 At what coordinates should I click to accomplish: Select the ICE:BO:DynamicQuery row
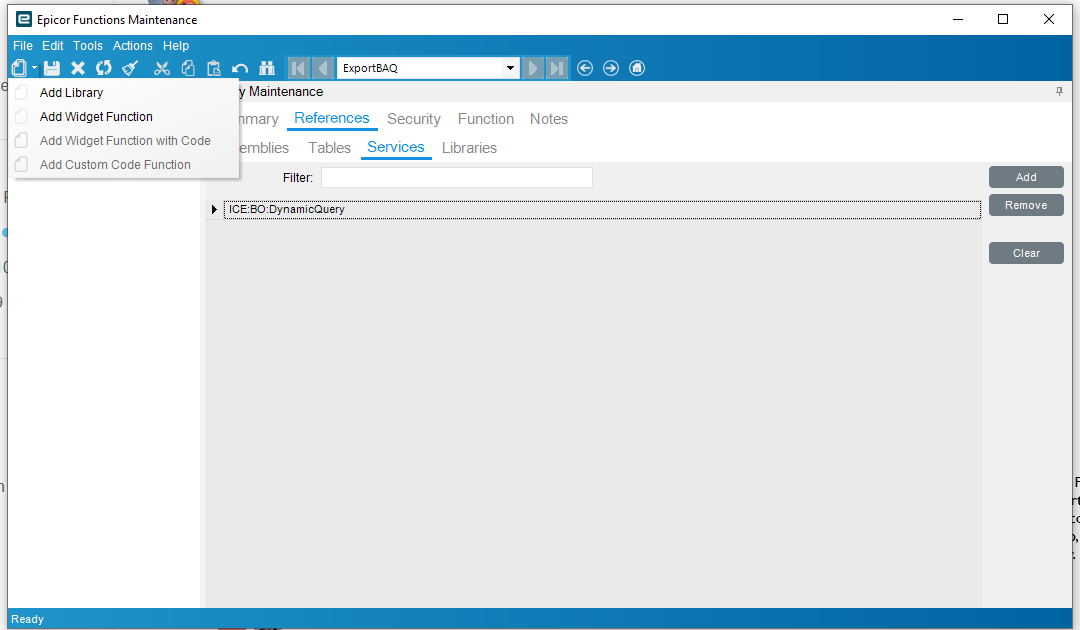[602, 209]
